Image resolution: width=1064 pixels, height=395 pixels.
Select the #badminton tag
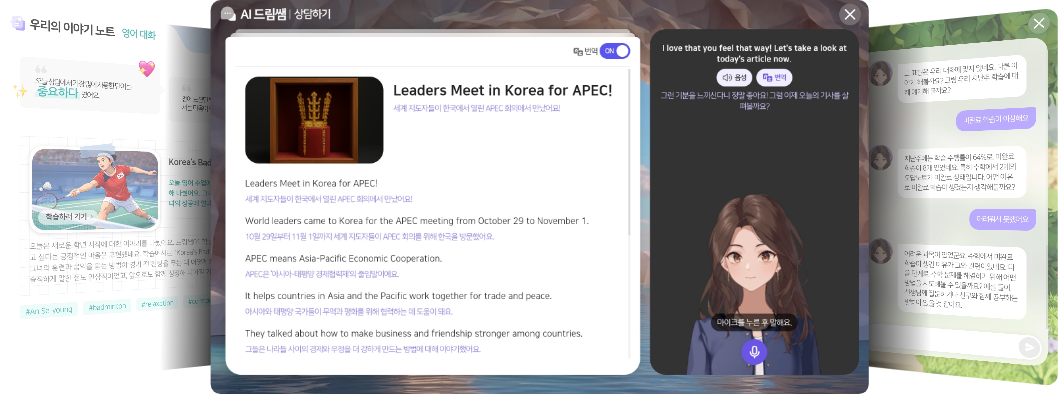(108, 306)
